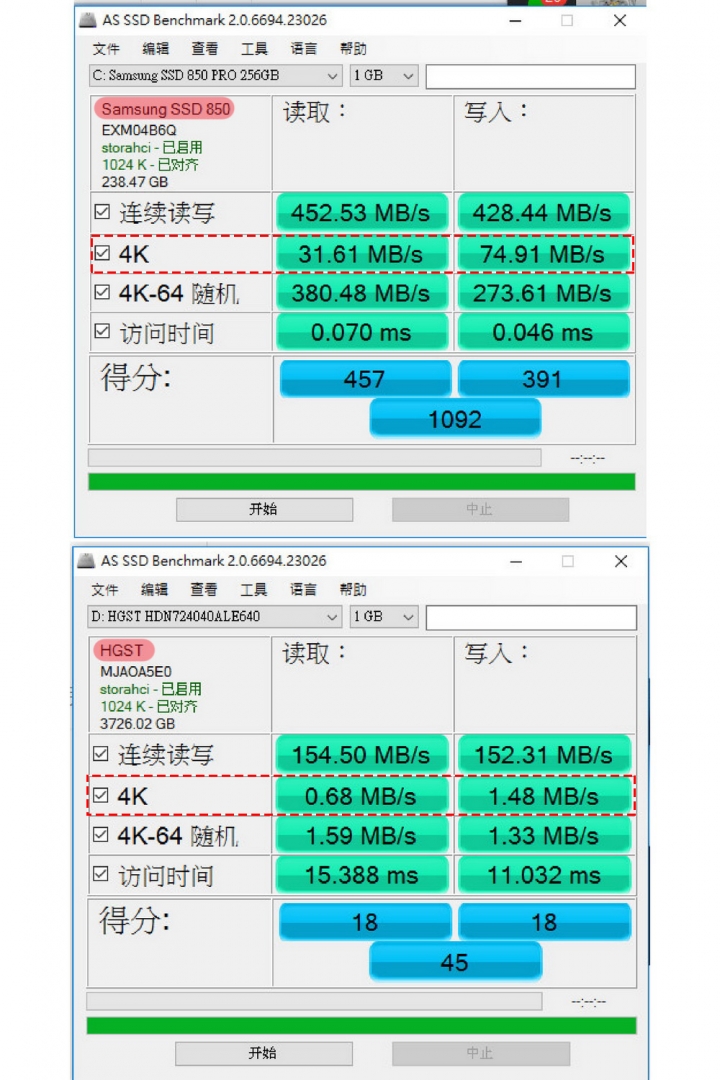Open the 帮助 menu in the HGST window

tap(353, 590)
